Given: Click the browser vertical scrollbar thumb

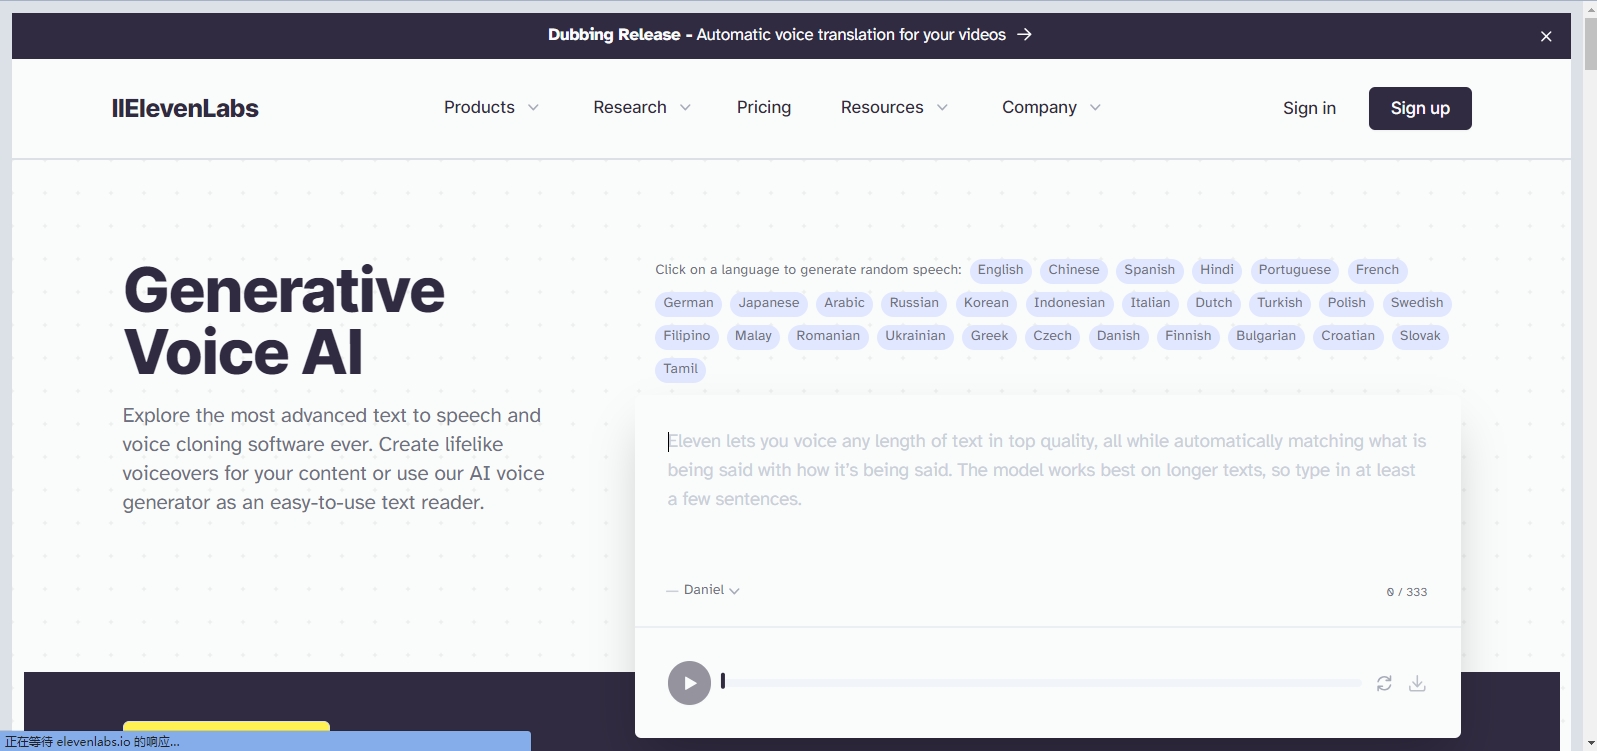Looking at the screenshot, I should point(1590,43).
